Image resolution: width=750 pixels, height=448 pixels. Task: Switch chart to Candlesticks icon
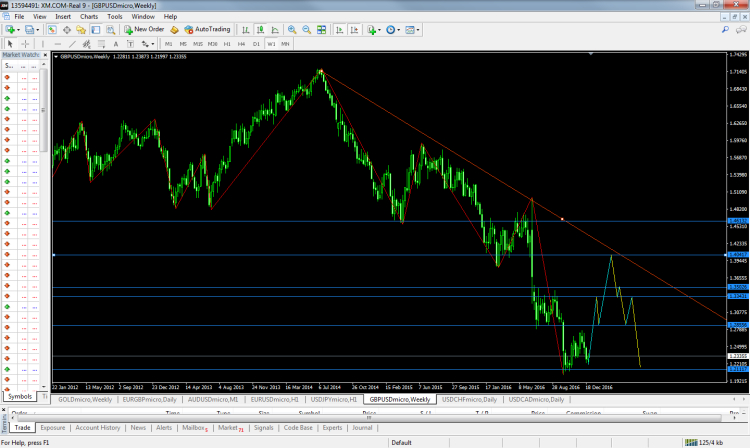260,30
